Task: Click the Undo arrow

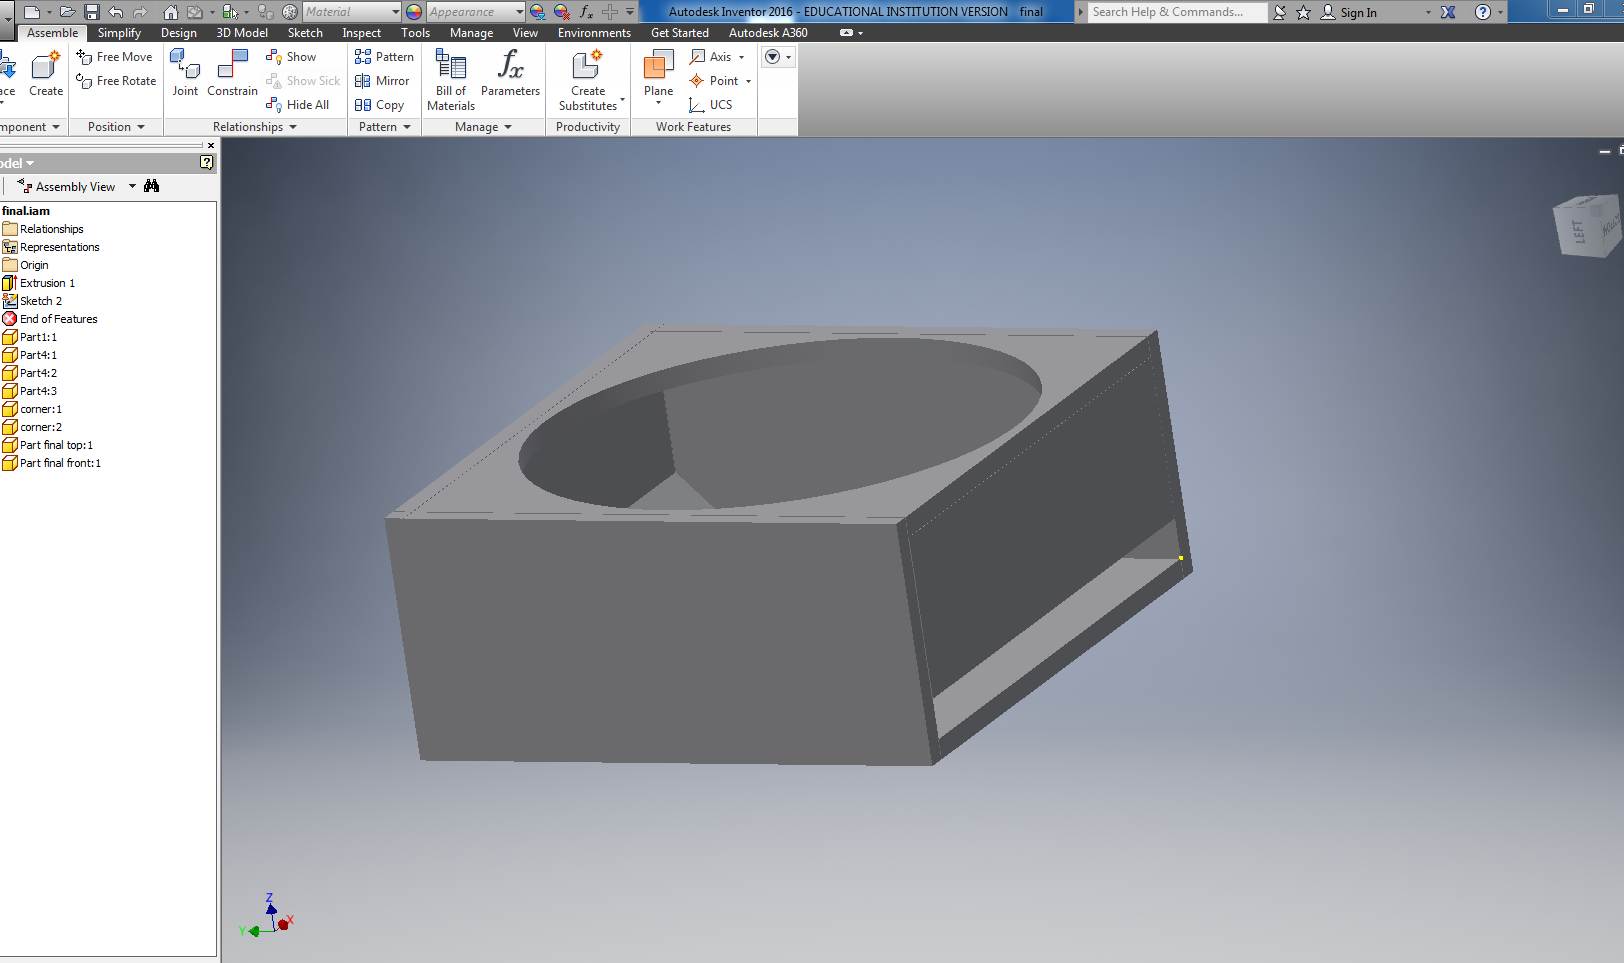Action: (116, 12)
